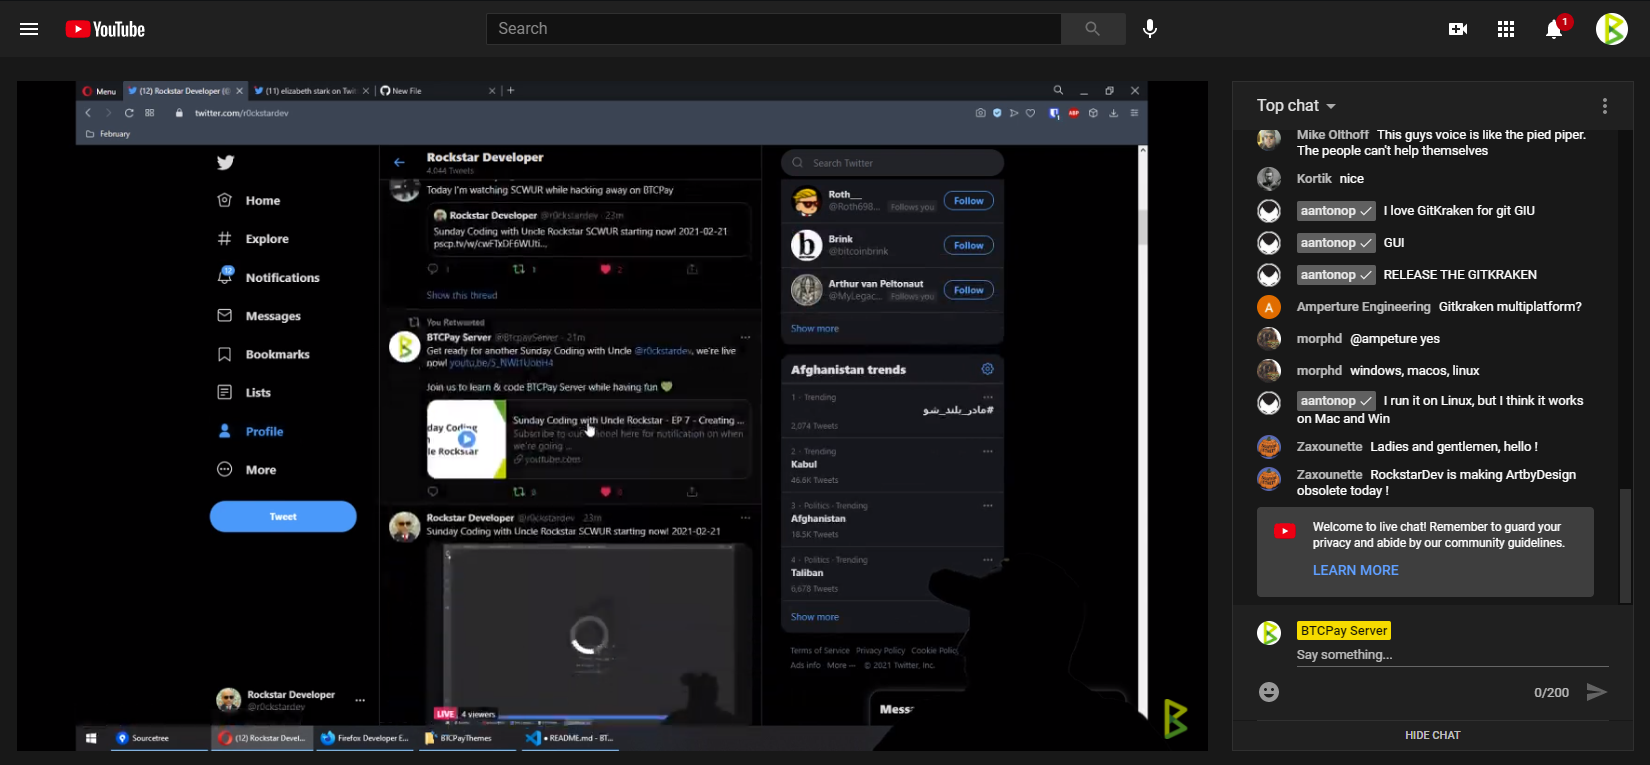Retweet icon on BTCPay Server tweet
The image size is (1650, 765).
pyautogui.click(x=519, y=492)
